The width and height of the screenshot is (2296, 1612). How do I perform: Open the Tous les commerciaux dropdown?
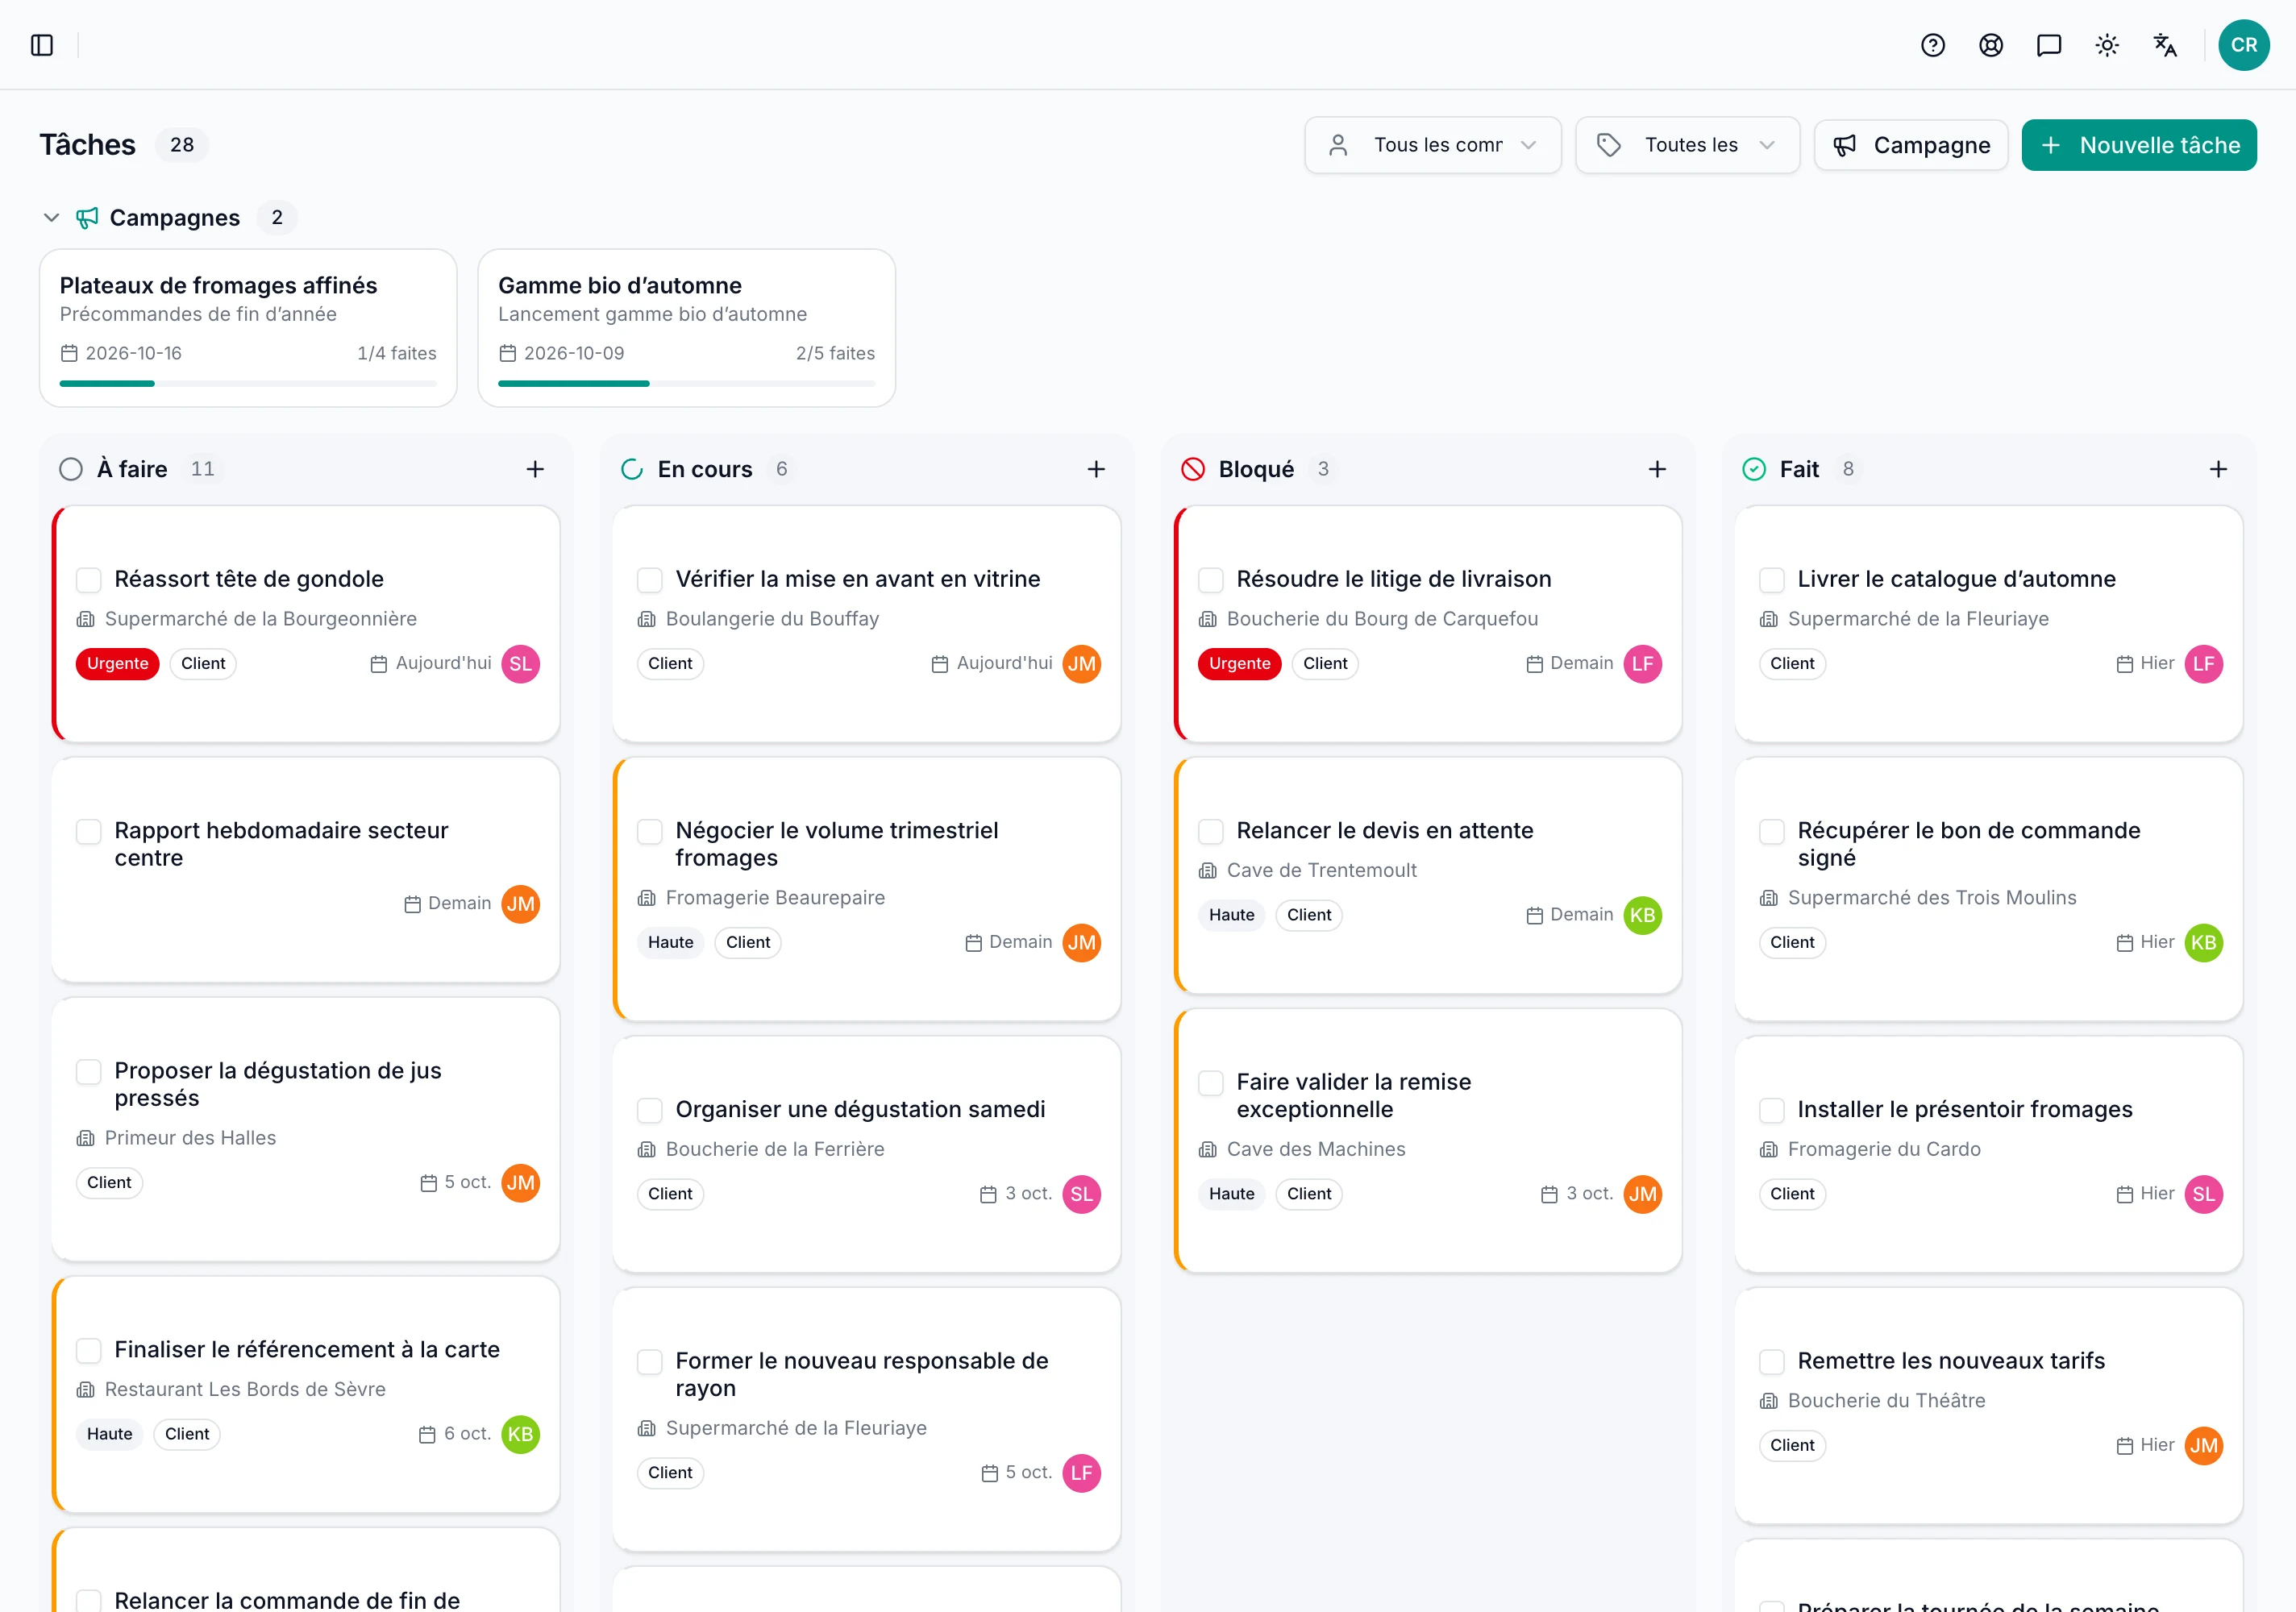click(x=1432, y=145)
